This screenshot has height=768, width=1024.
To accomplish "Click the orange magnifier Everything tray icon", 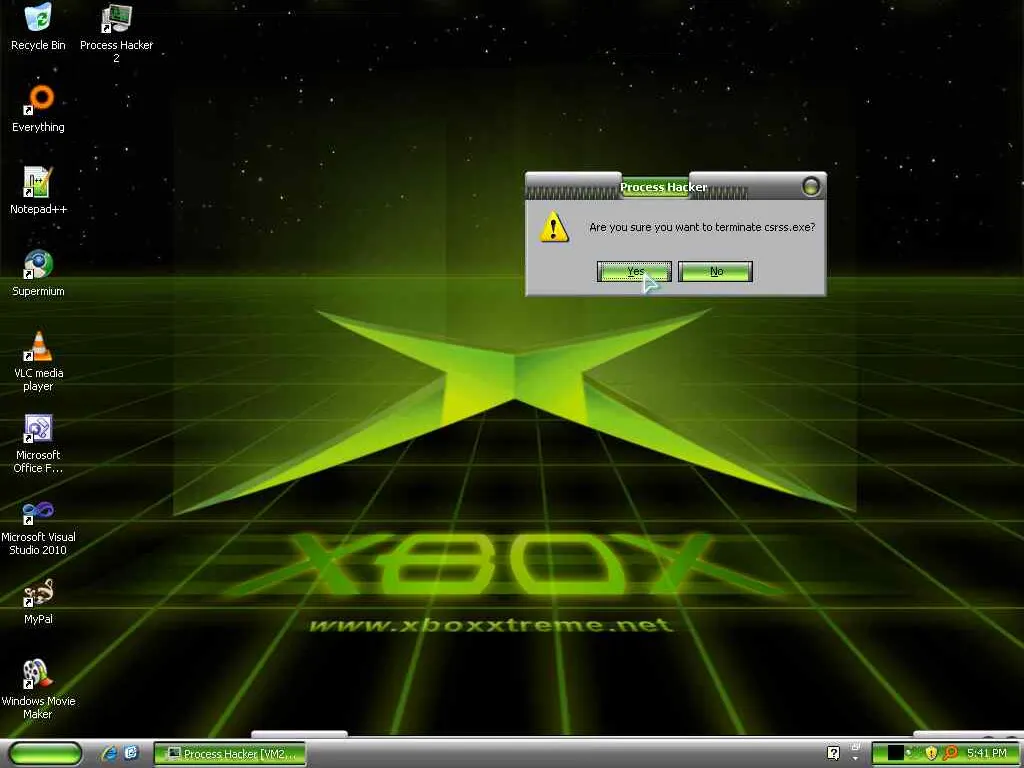I will click(x=950, y=753).
